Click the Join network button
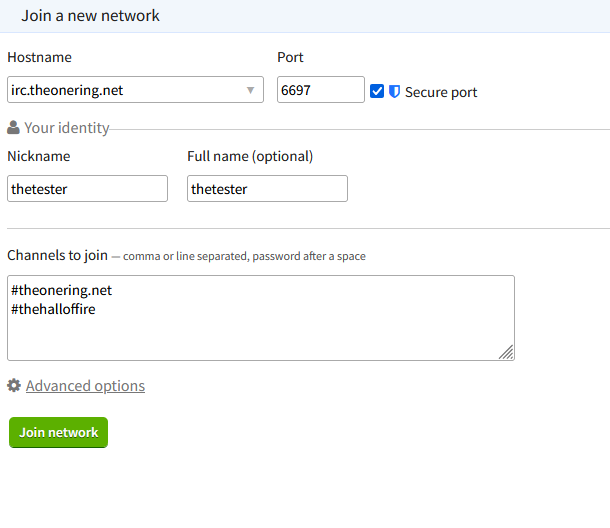This screenshot has height=528, width=610. 58,432
